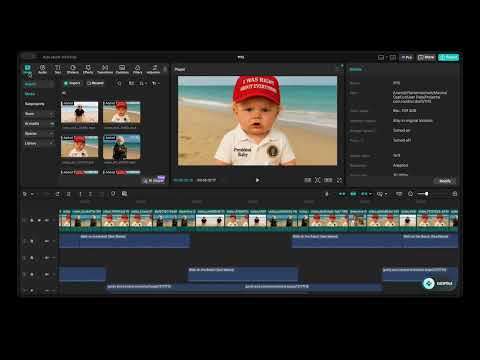Click the Import button in the media panel
The width and height of the screenshot is (480, 360).
pyautogui.click(x=72, y=83)
